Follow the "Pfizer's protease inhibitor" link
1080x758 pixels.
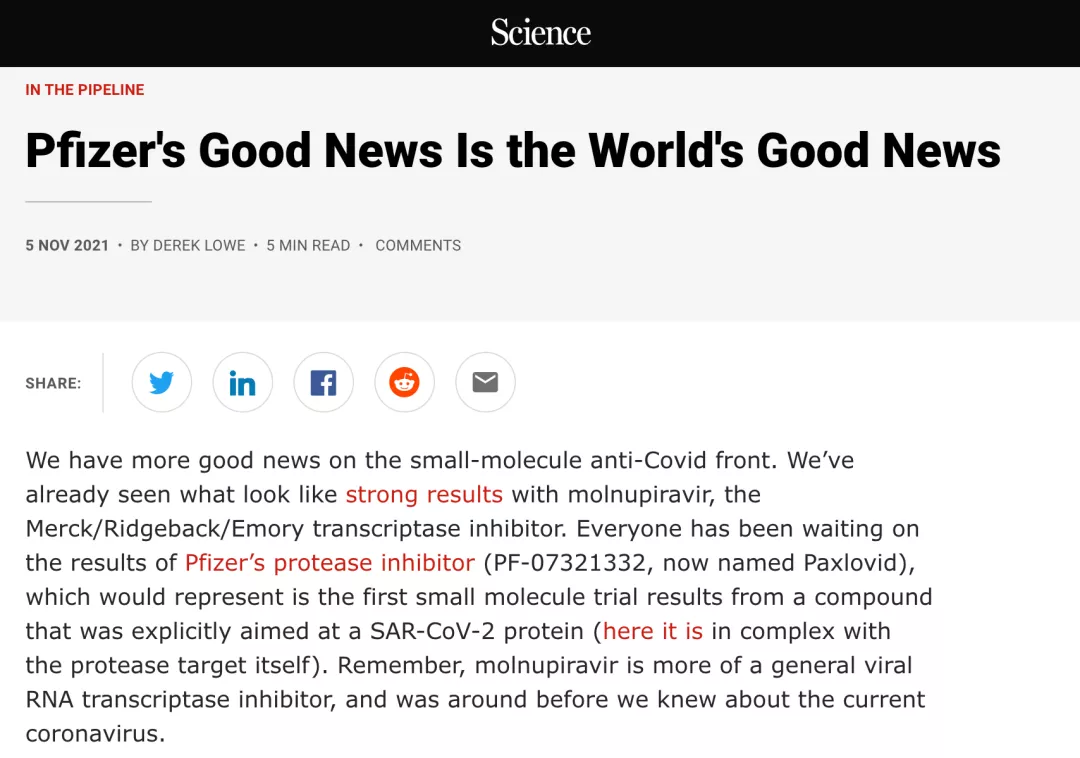[x=330, y=563]
